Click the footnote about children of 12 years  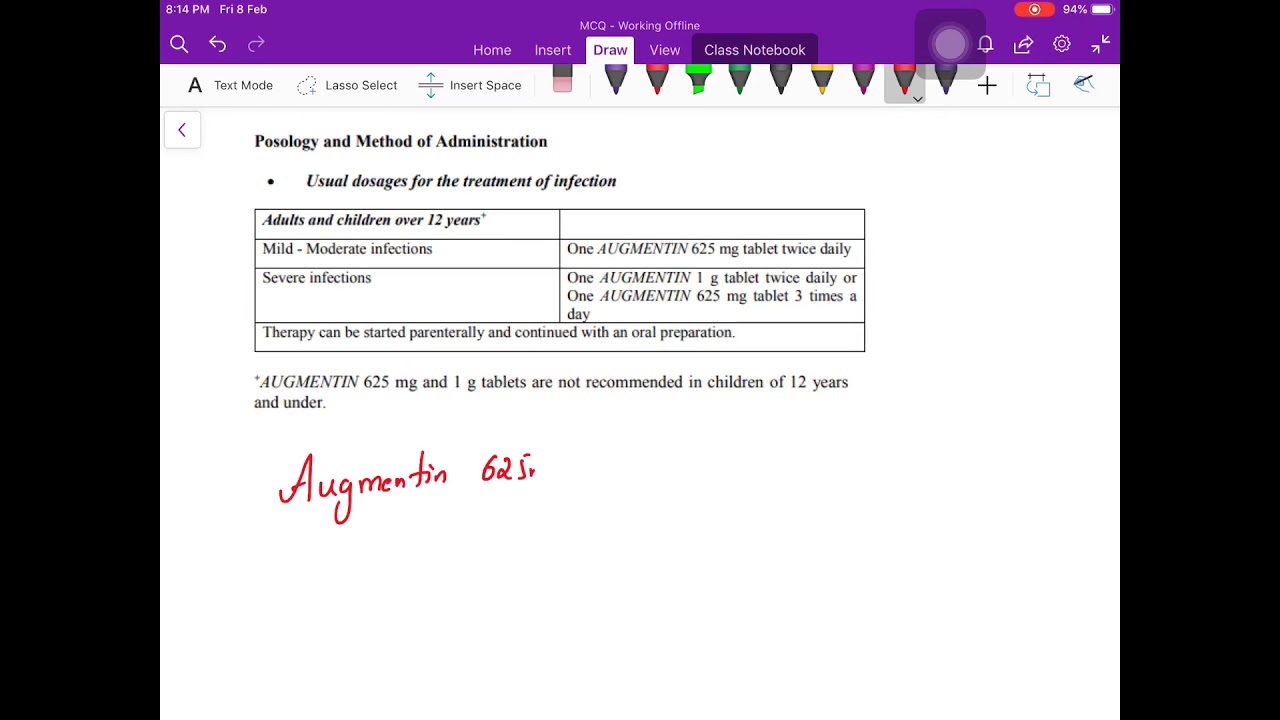pos(551,392)
